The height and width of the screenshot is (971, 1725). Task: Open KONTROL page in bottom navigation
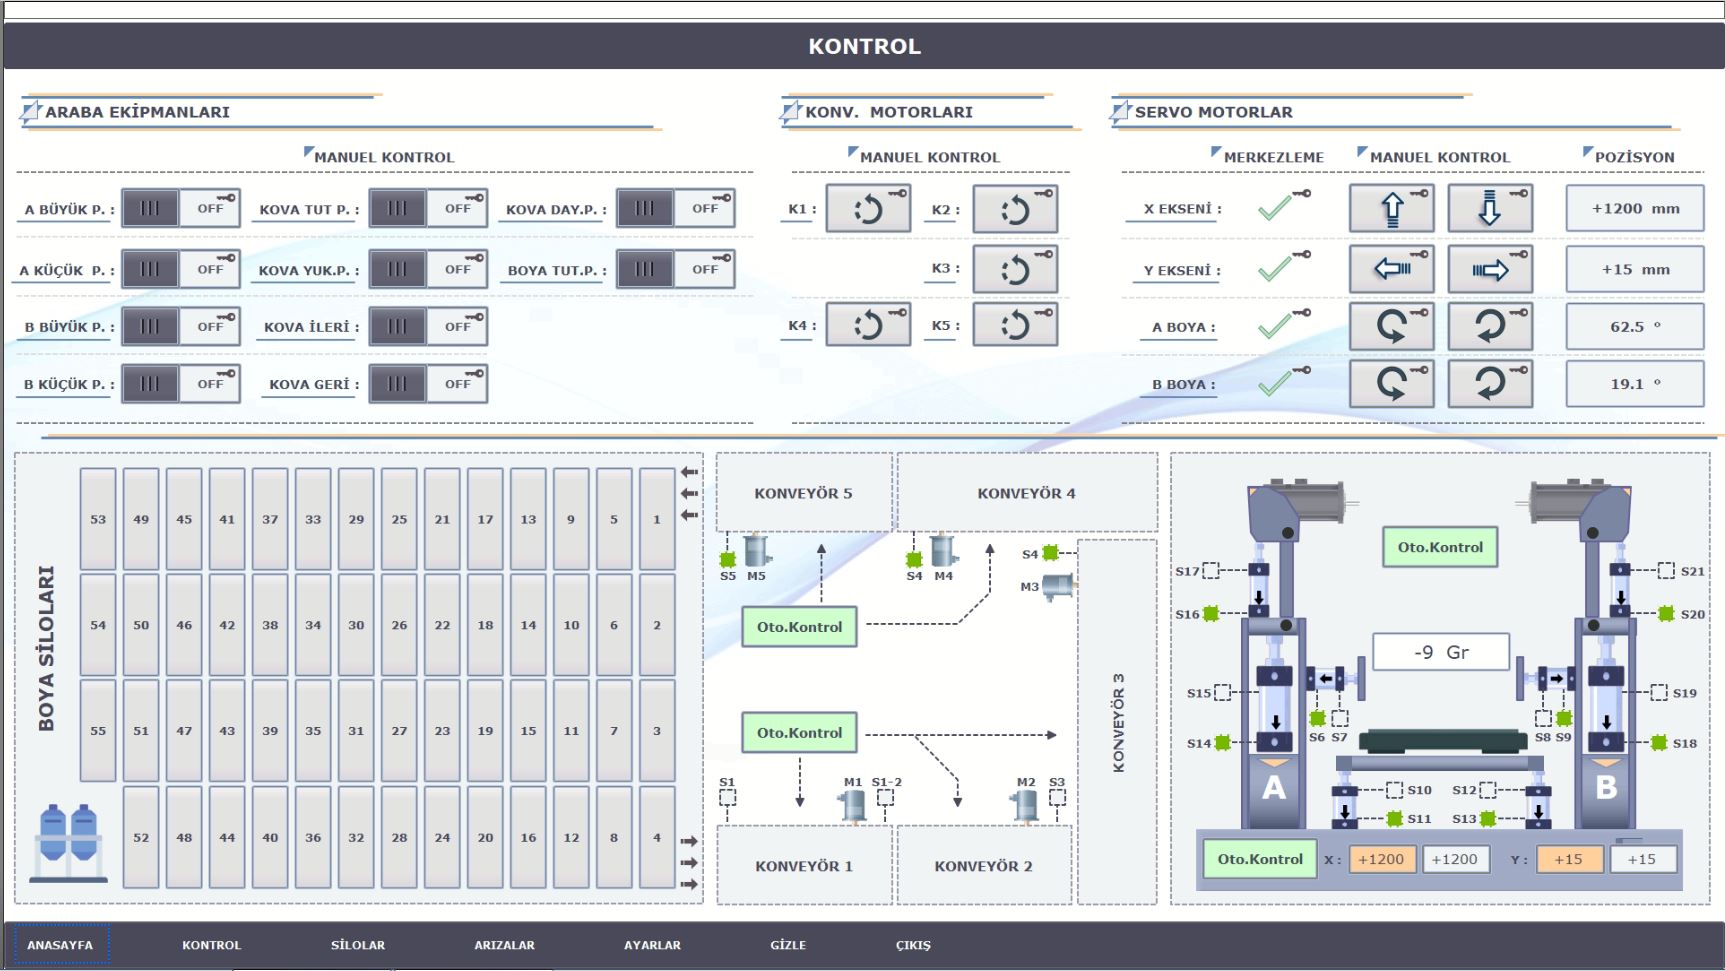pyautogui.click(x=211, y=945)
